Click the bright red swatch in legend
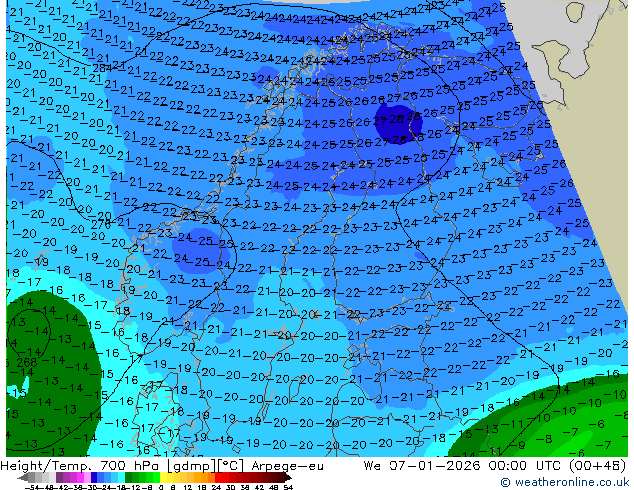Screen dimensions: 634x490 (x=218, y=478)
